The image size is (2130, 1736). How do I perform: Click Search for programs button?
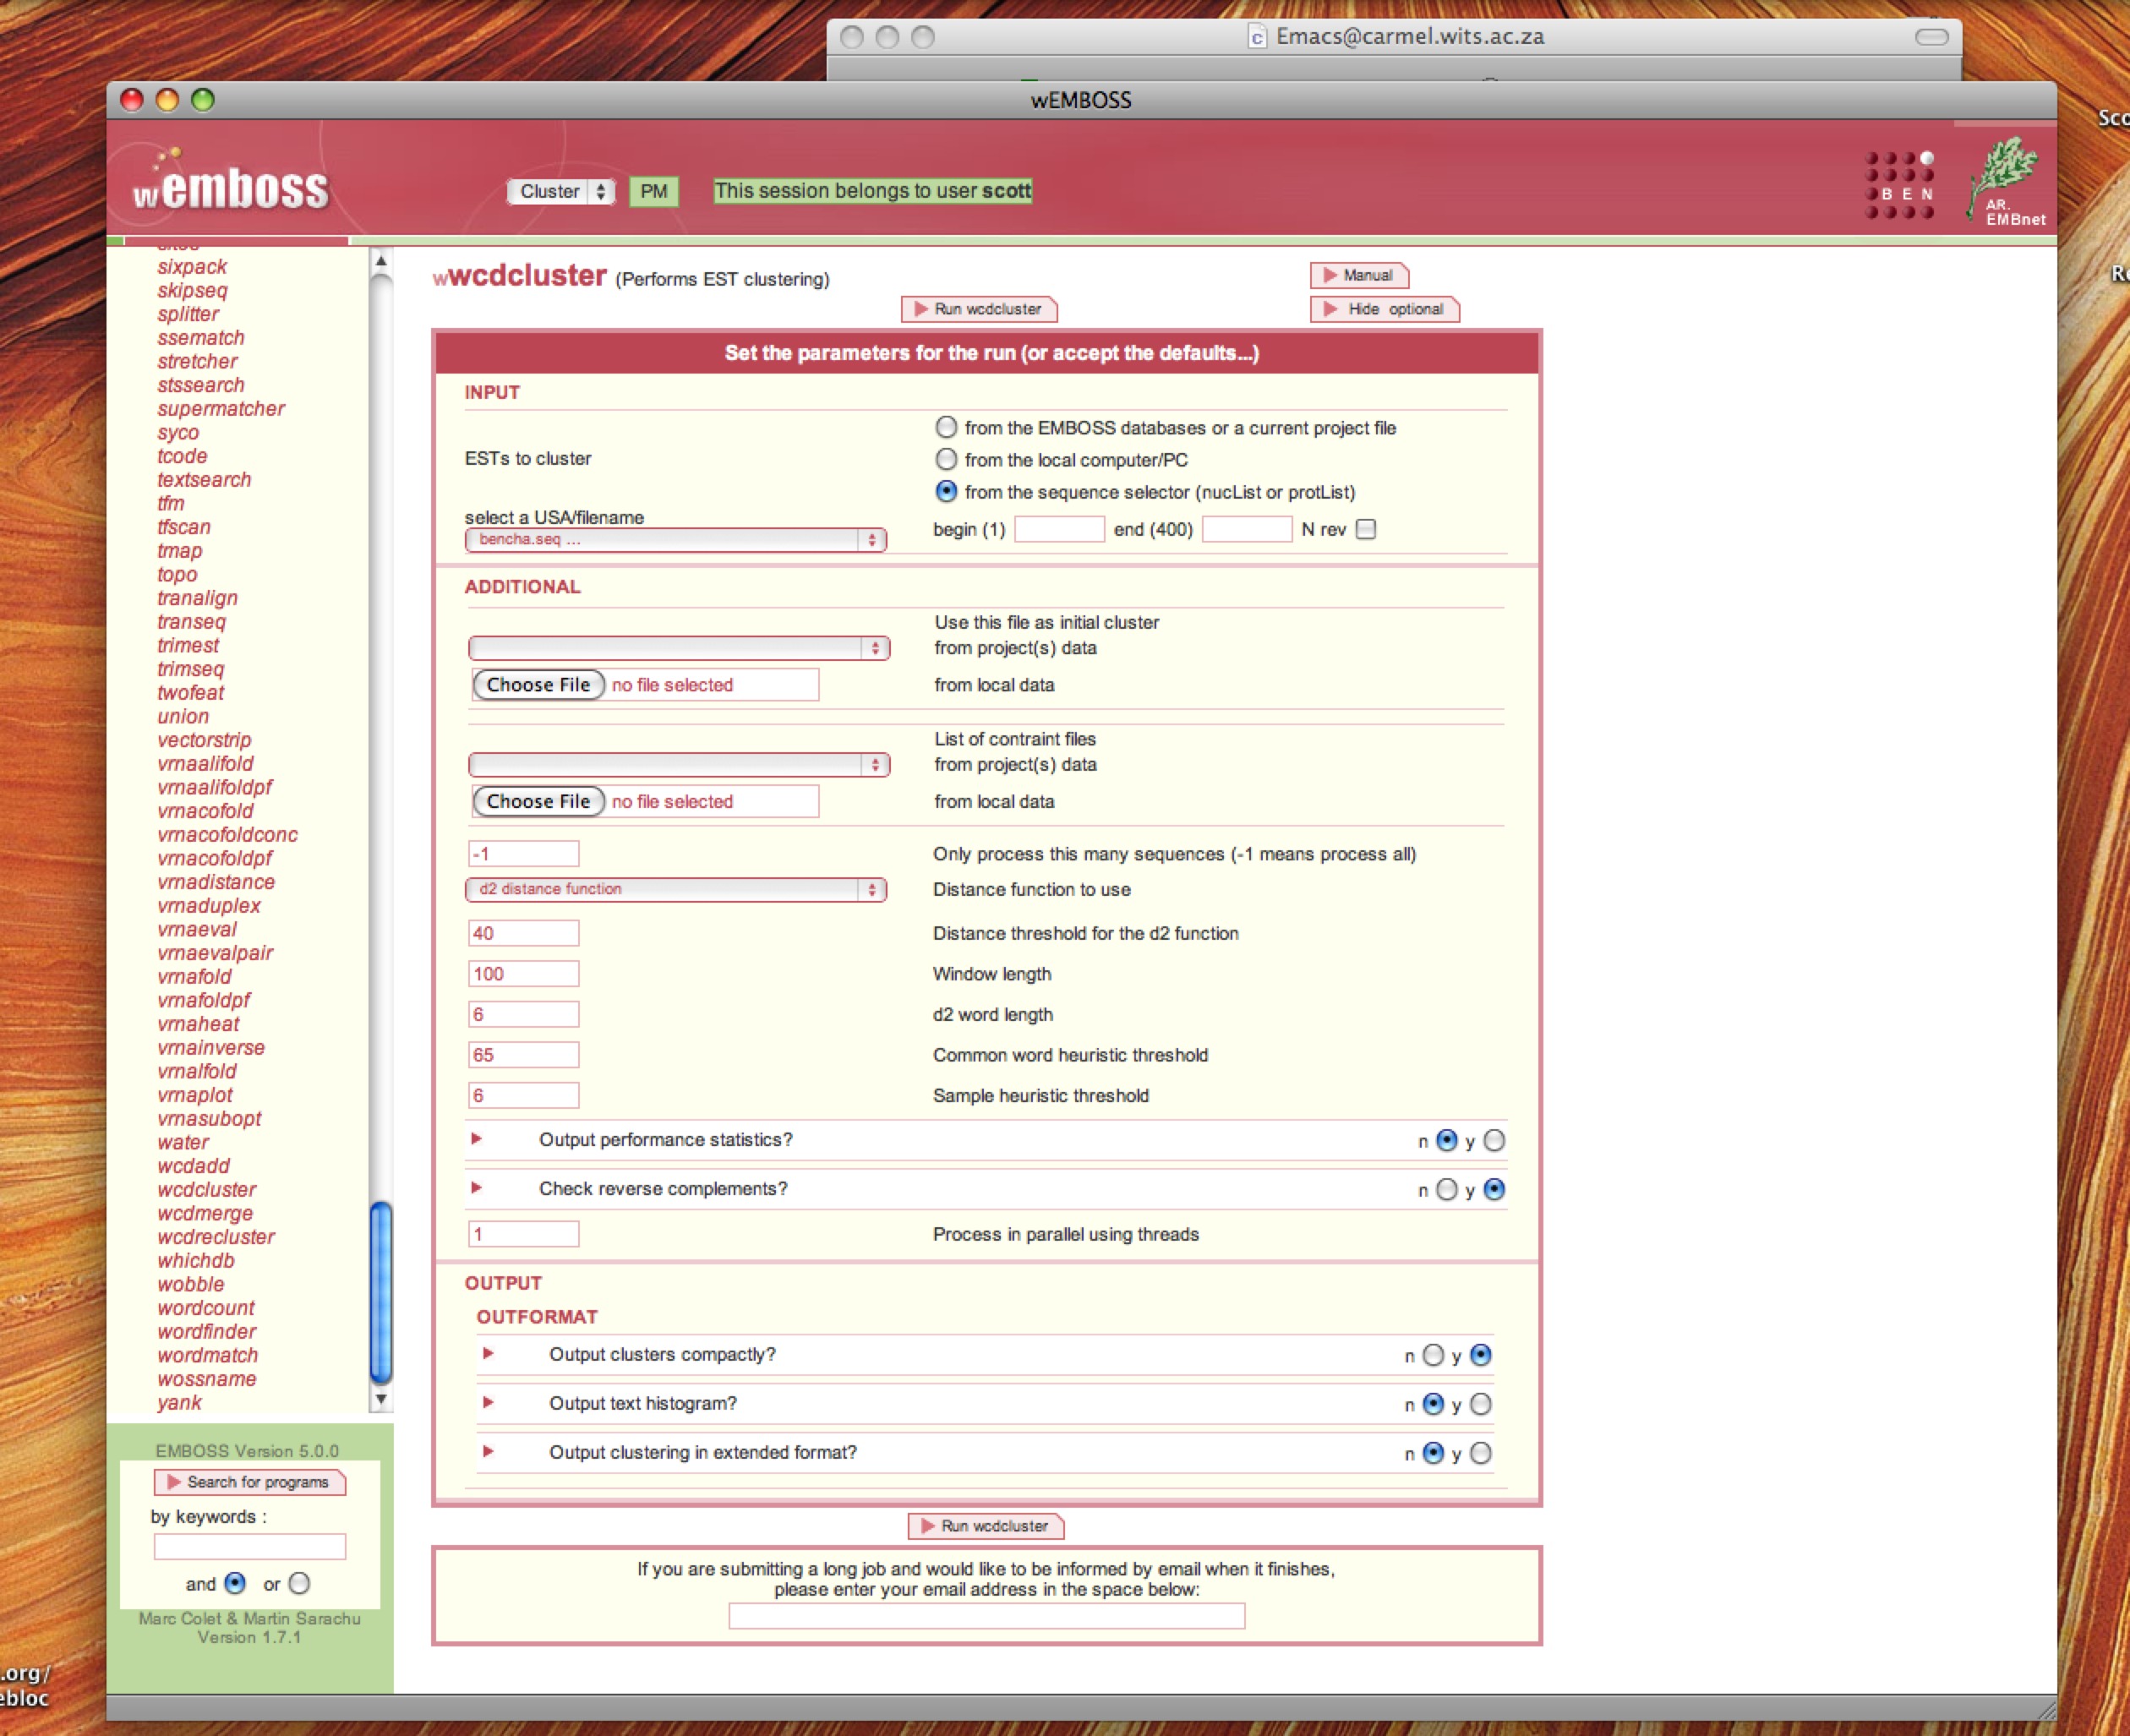point(250,1482)
